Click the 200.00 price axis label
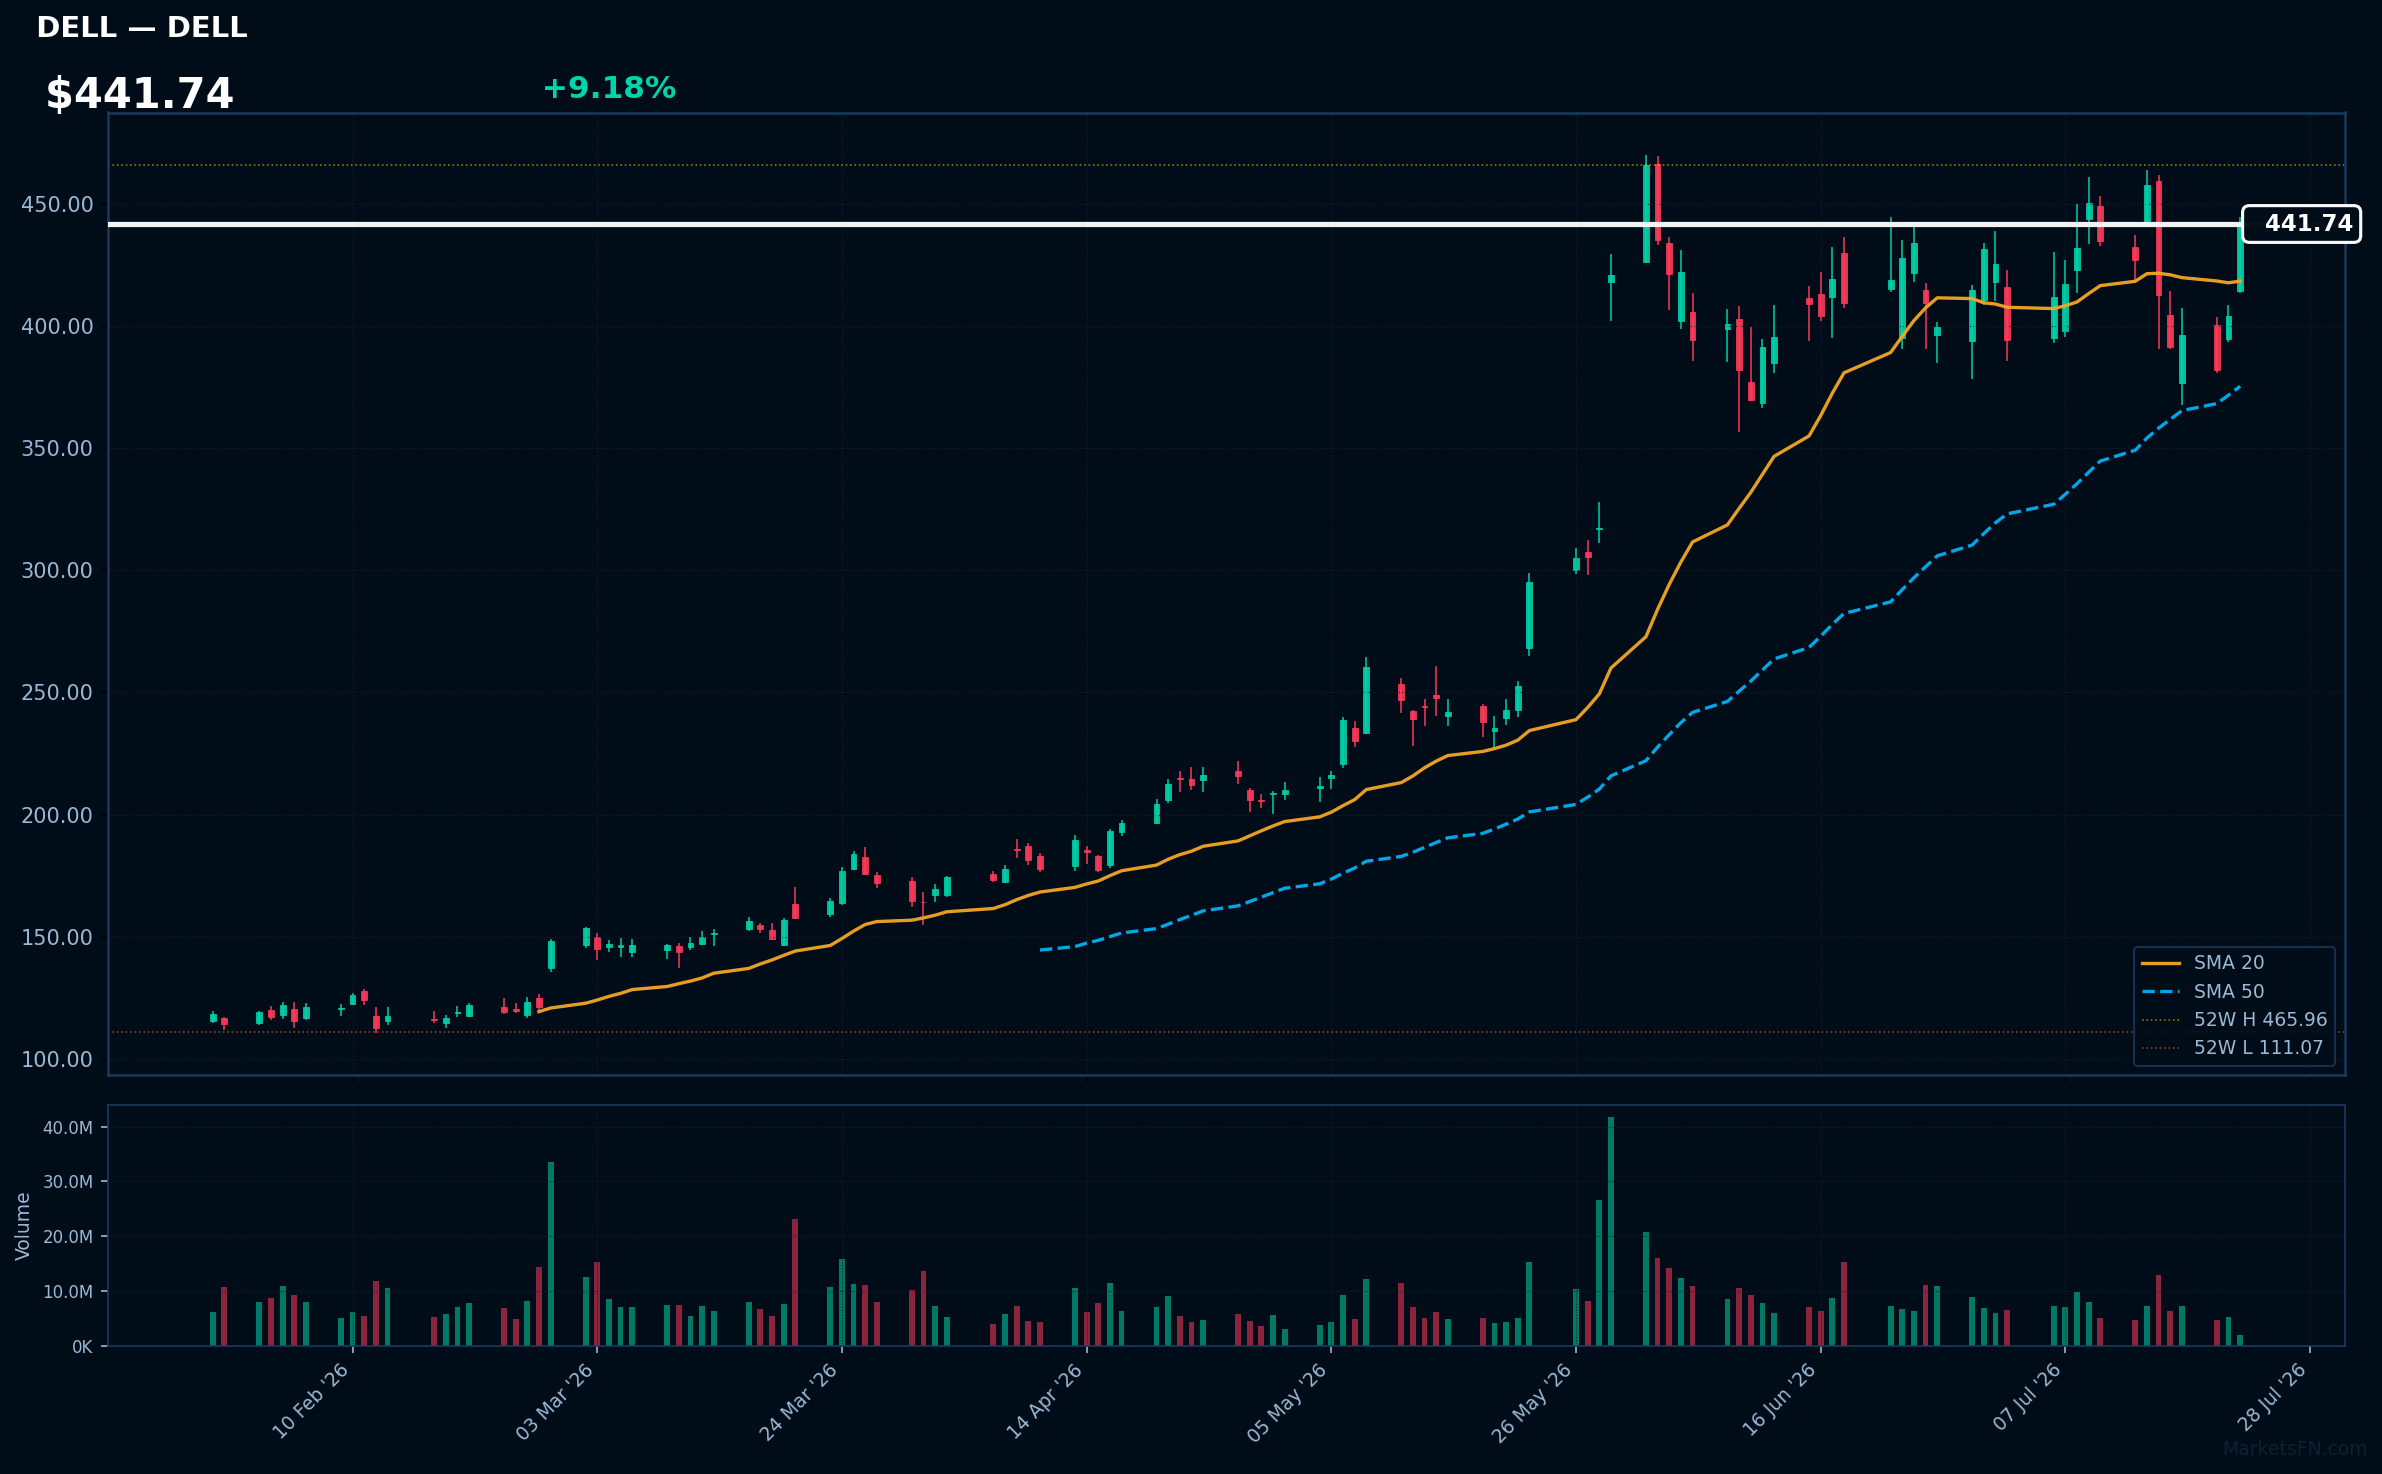Image resolution: width=2382 pixels, height=1474 pixels. (57, 816)
